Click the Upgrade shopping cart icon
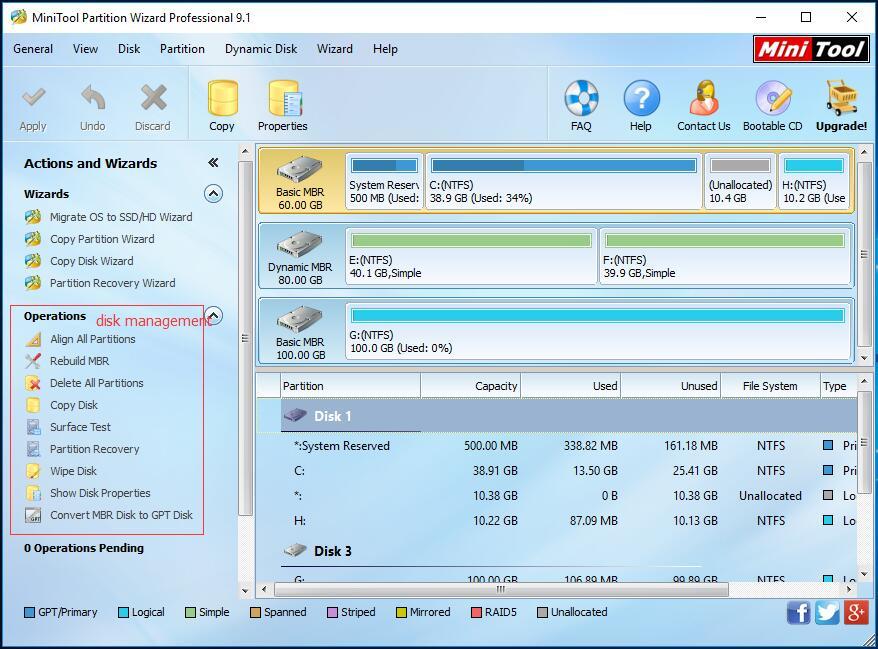This screenshot has height=649, width=878. (841, 97)
